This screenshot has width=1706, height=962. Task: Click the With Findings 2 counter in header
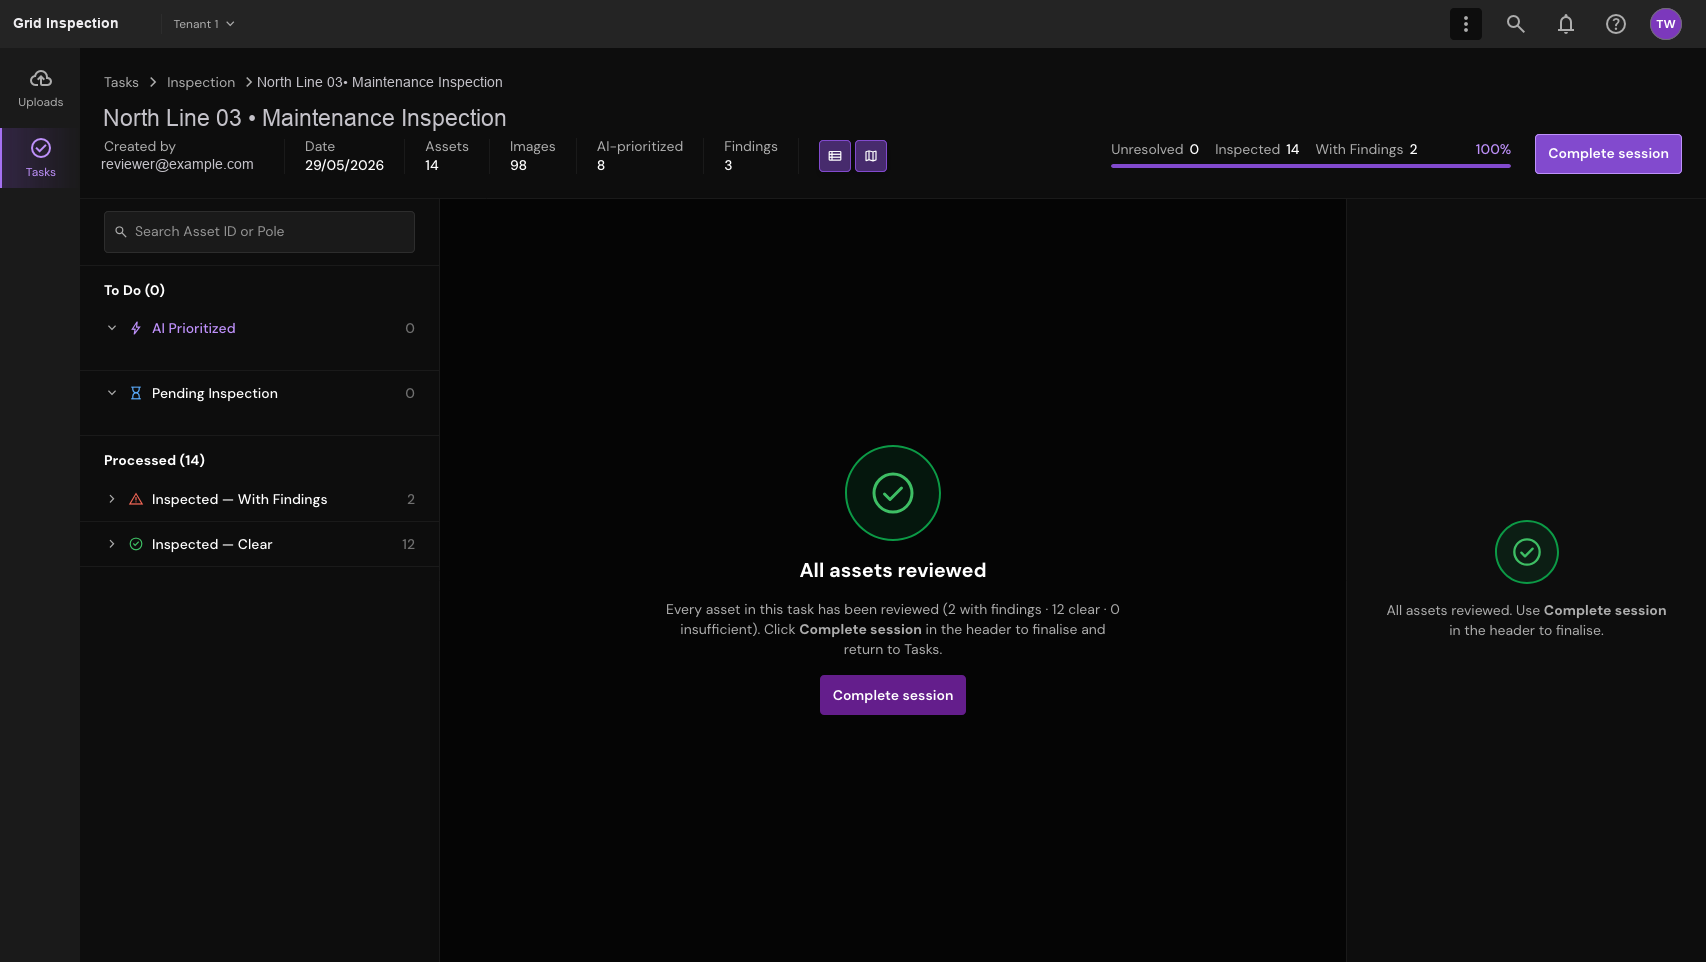(1366, 149)
